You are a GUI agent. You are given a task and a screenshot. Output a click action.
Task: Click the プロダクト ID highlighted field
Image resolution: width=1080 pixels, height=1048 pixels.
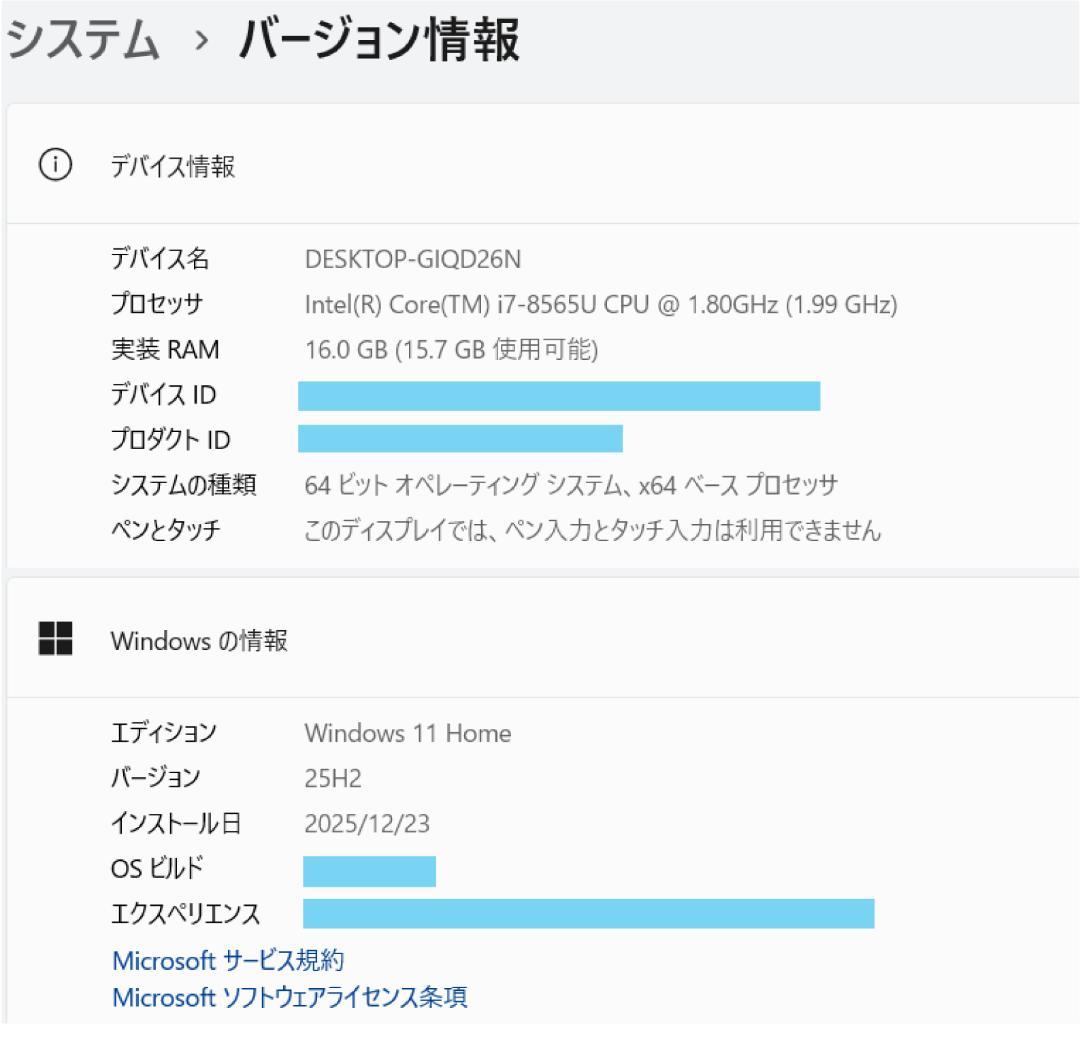tap(460, 438)
